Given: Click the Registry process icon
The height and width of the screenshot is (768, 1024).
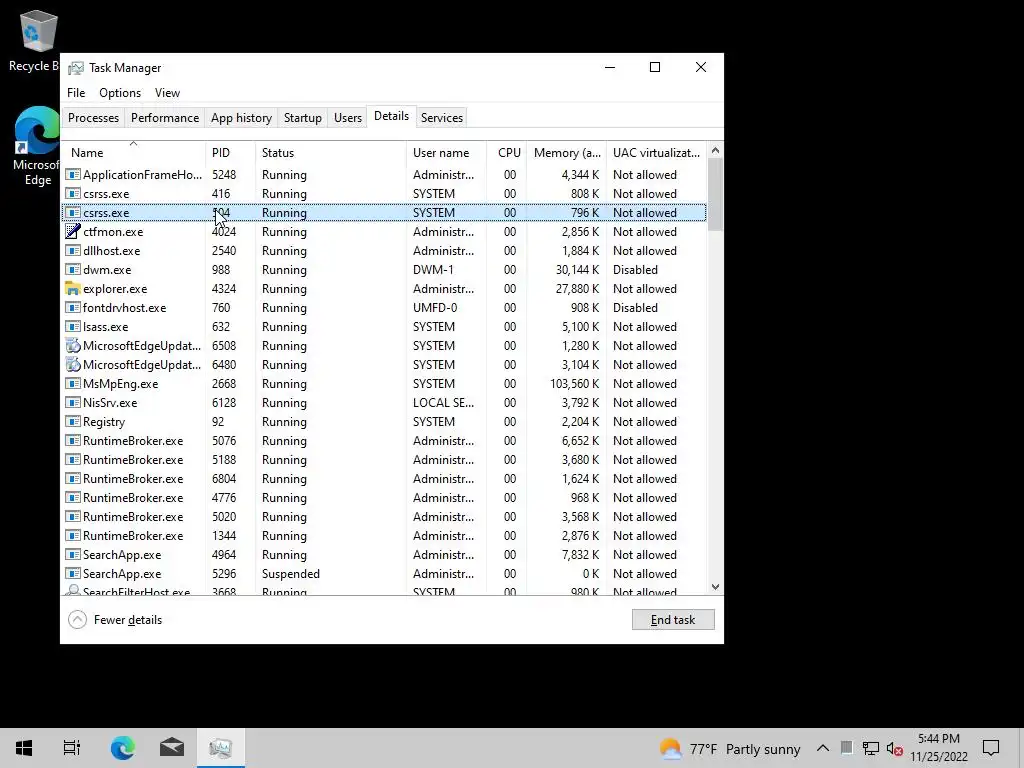Looking at the screenshot, I should [73, 422].
